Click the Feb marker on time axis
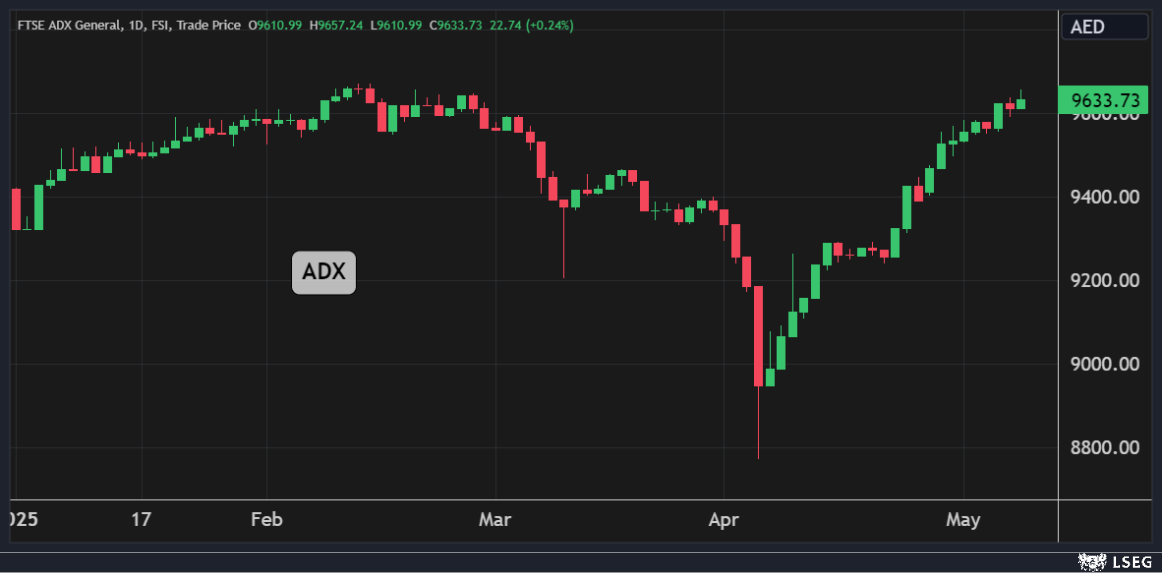Screen dimensions: 1162x573 [x=266, y=520]
